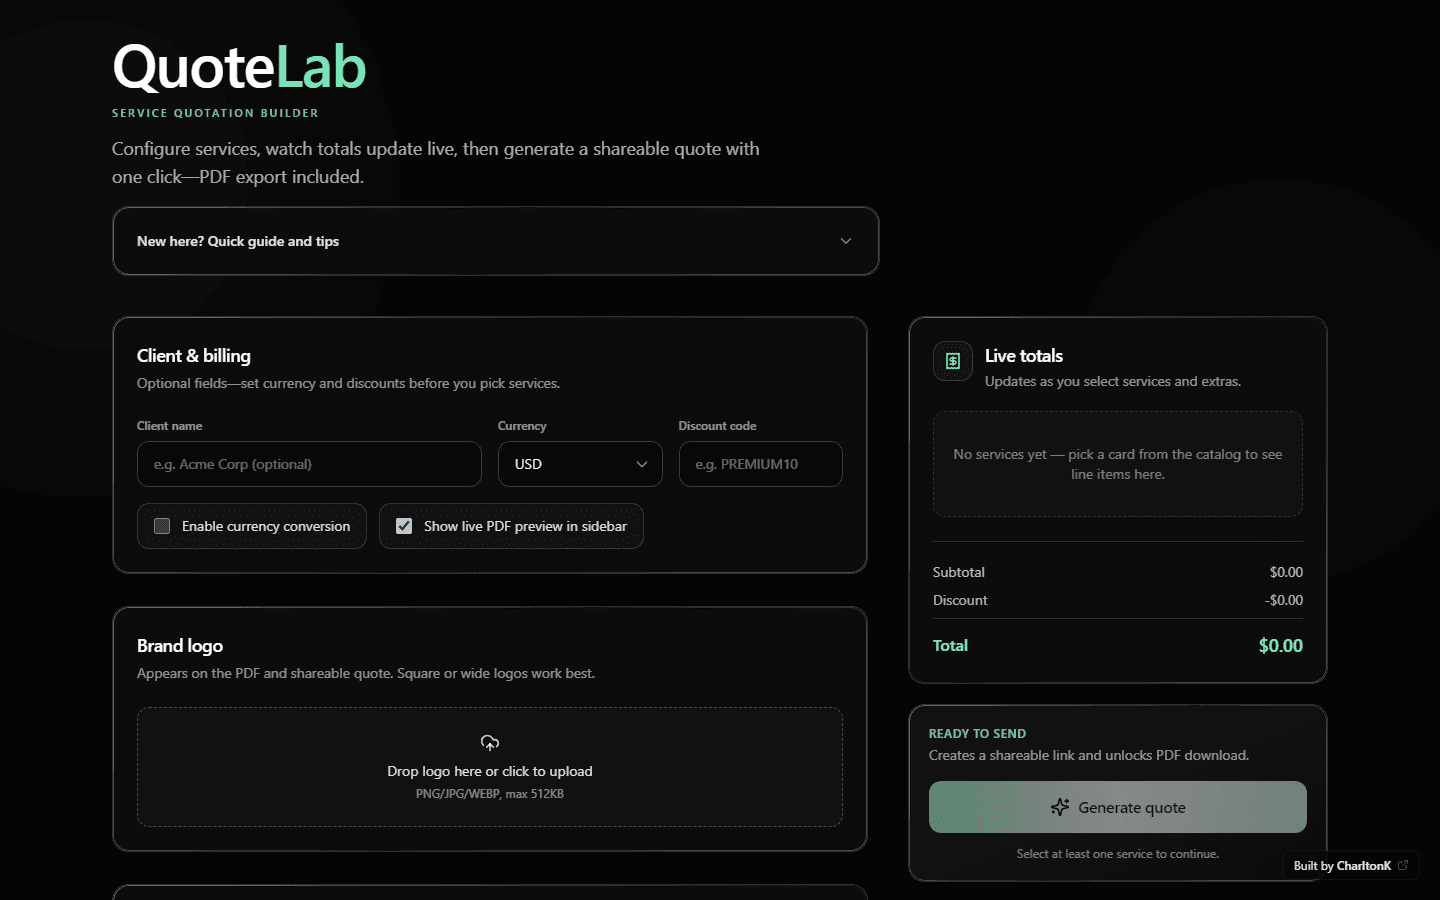Screen dimensions: 1440x900
Task: Click the dollar icon beside Live totals
Action: pyautogui.click(x=952, y=361)
